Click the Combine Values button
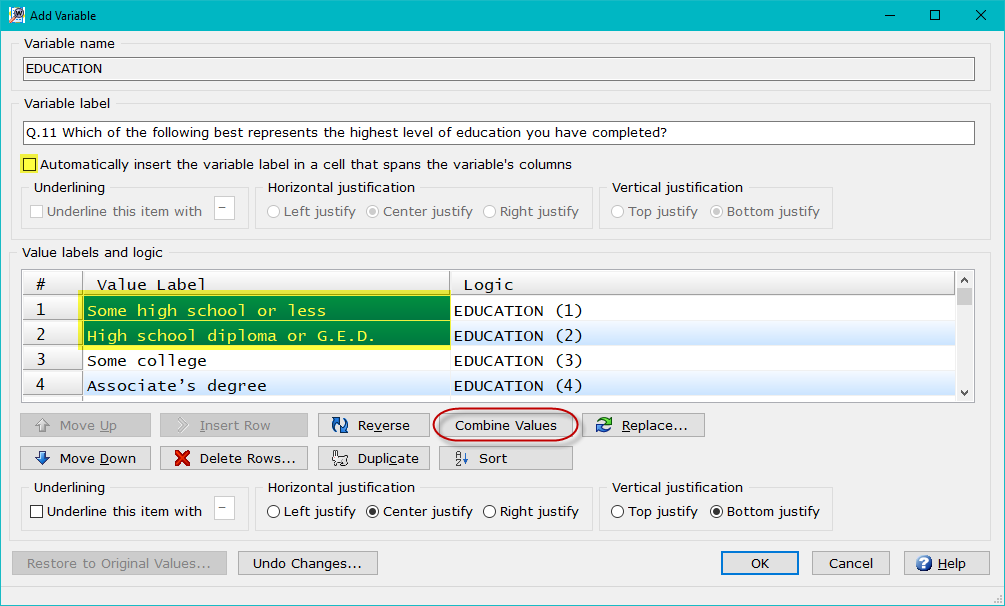 (x=506, y=425)
